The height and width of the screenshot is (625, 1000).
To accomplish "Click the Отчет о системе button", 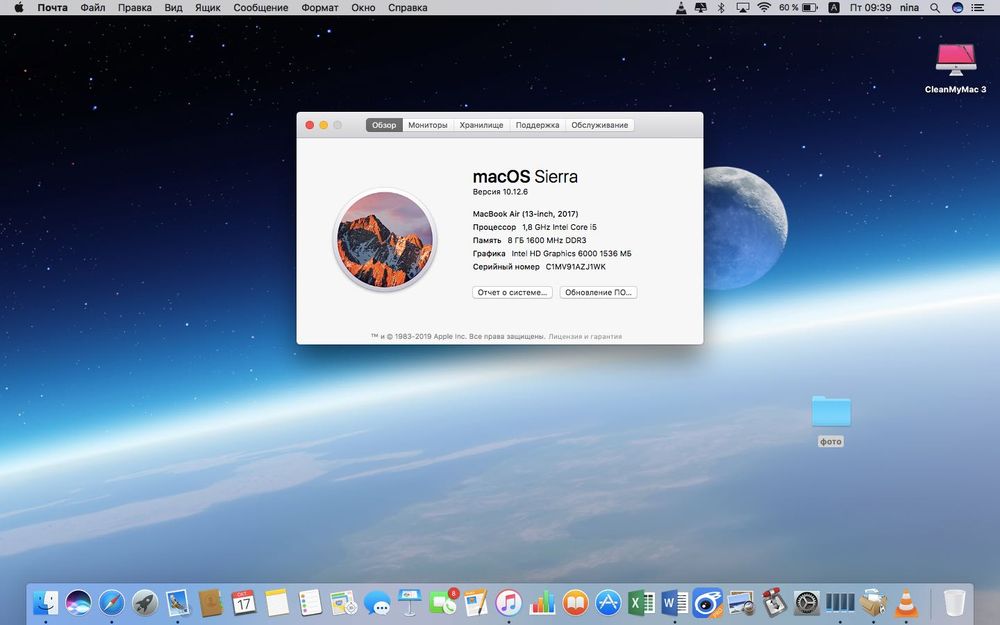I will pyautogui.click(x=512, y=292).
